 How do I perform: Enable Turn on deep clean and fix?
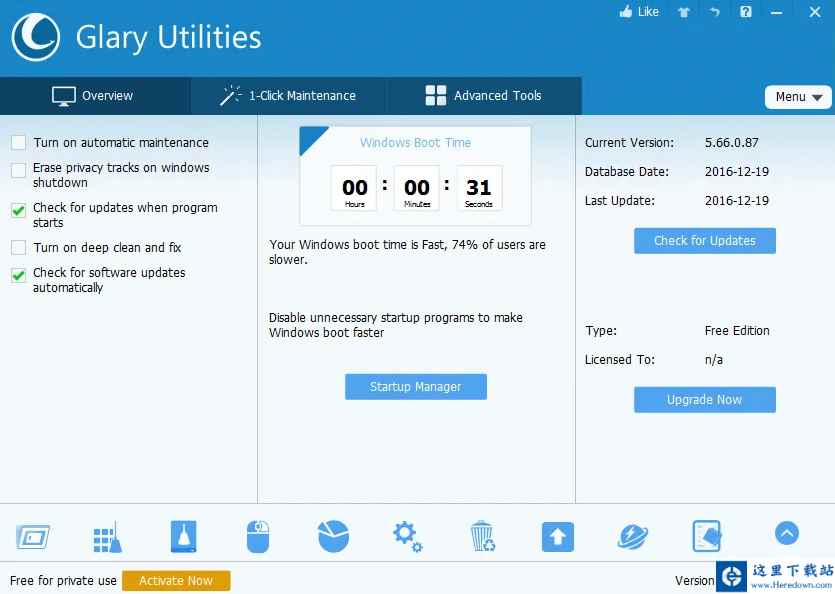[19, 248]
